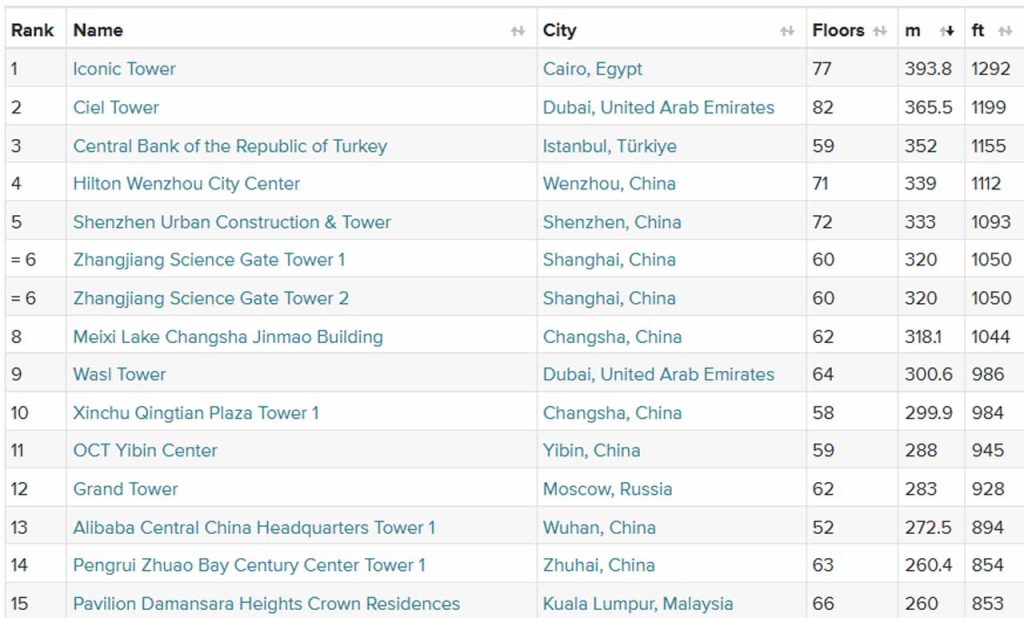The width and height of the screenshot is (1024, 618).
Task: Sort by ft column sort arrows
Action: (1005, 31)
